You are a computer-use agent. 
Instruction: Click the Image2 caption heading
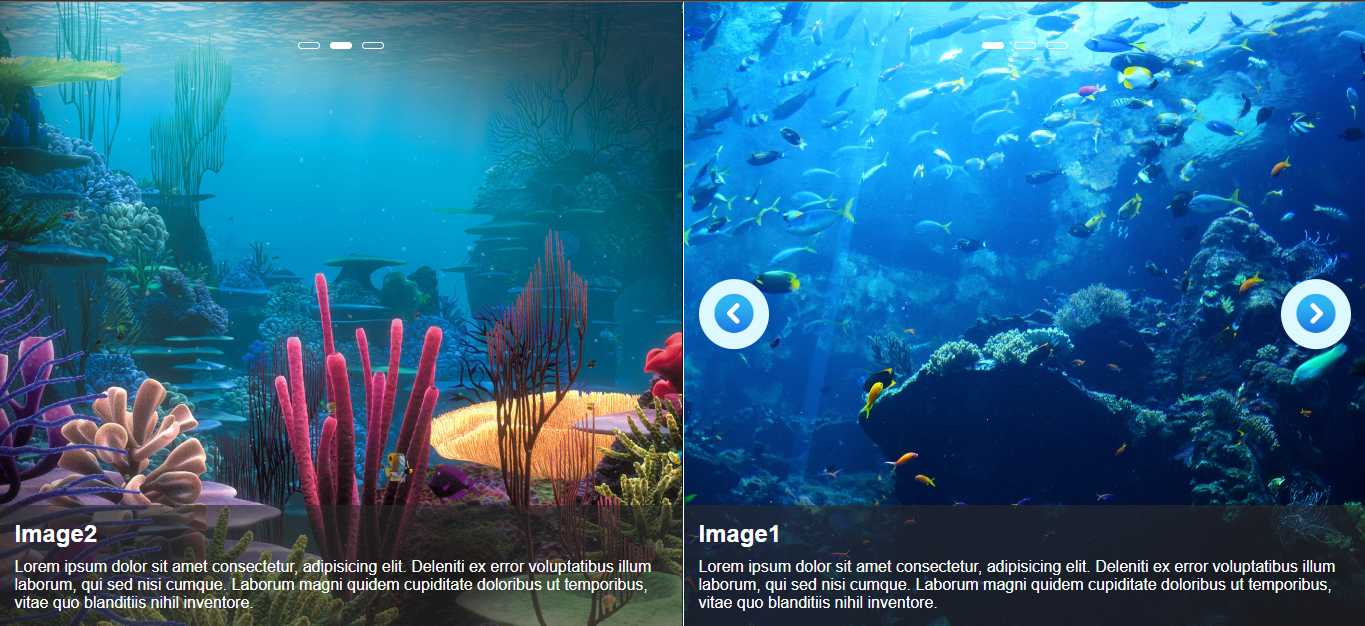(x=56, y=534)
